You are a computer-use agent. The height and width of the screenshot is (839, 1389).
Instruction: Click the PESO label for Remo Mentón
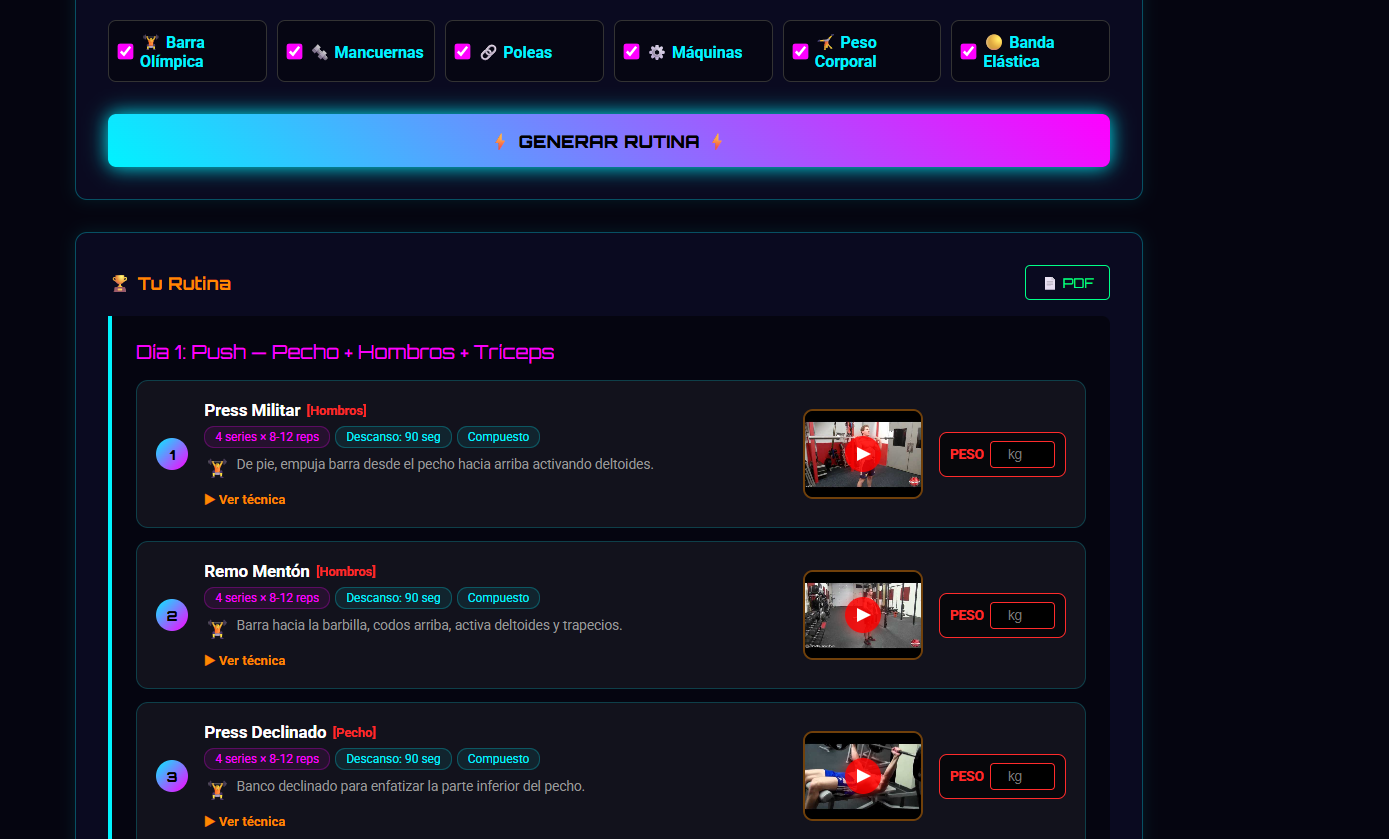click(x=966, y=615)
